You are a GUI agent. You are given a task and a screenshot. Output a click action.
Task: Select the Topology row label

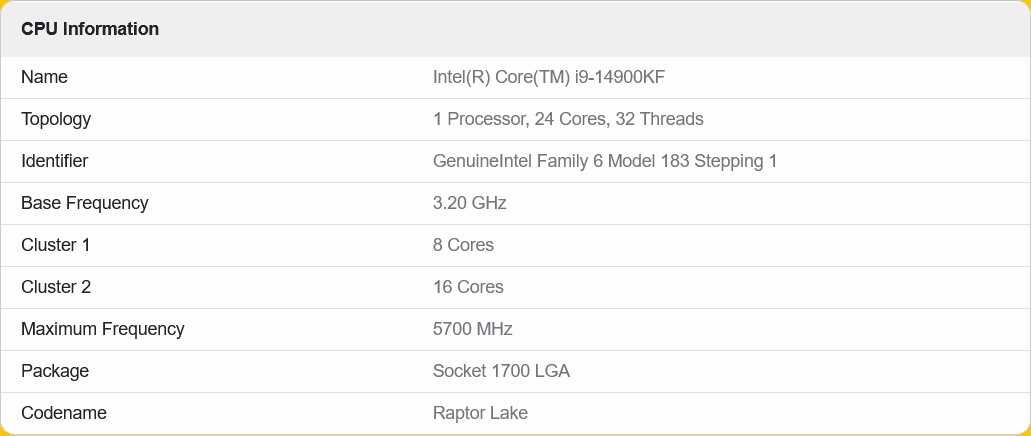point(56,119)
